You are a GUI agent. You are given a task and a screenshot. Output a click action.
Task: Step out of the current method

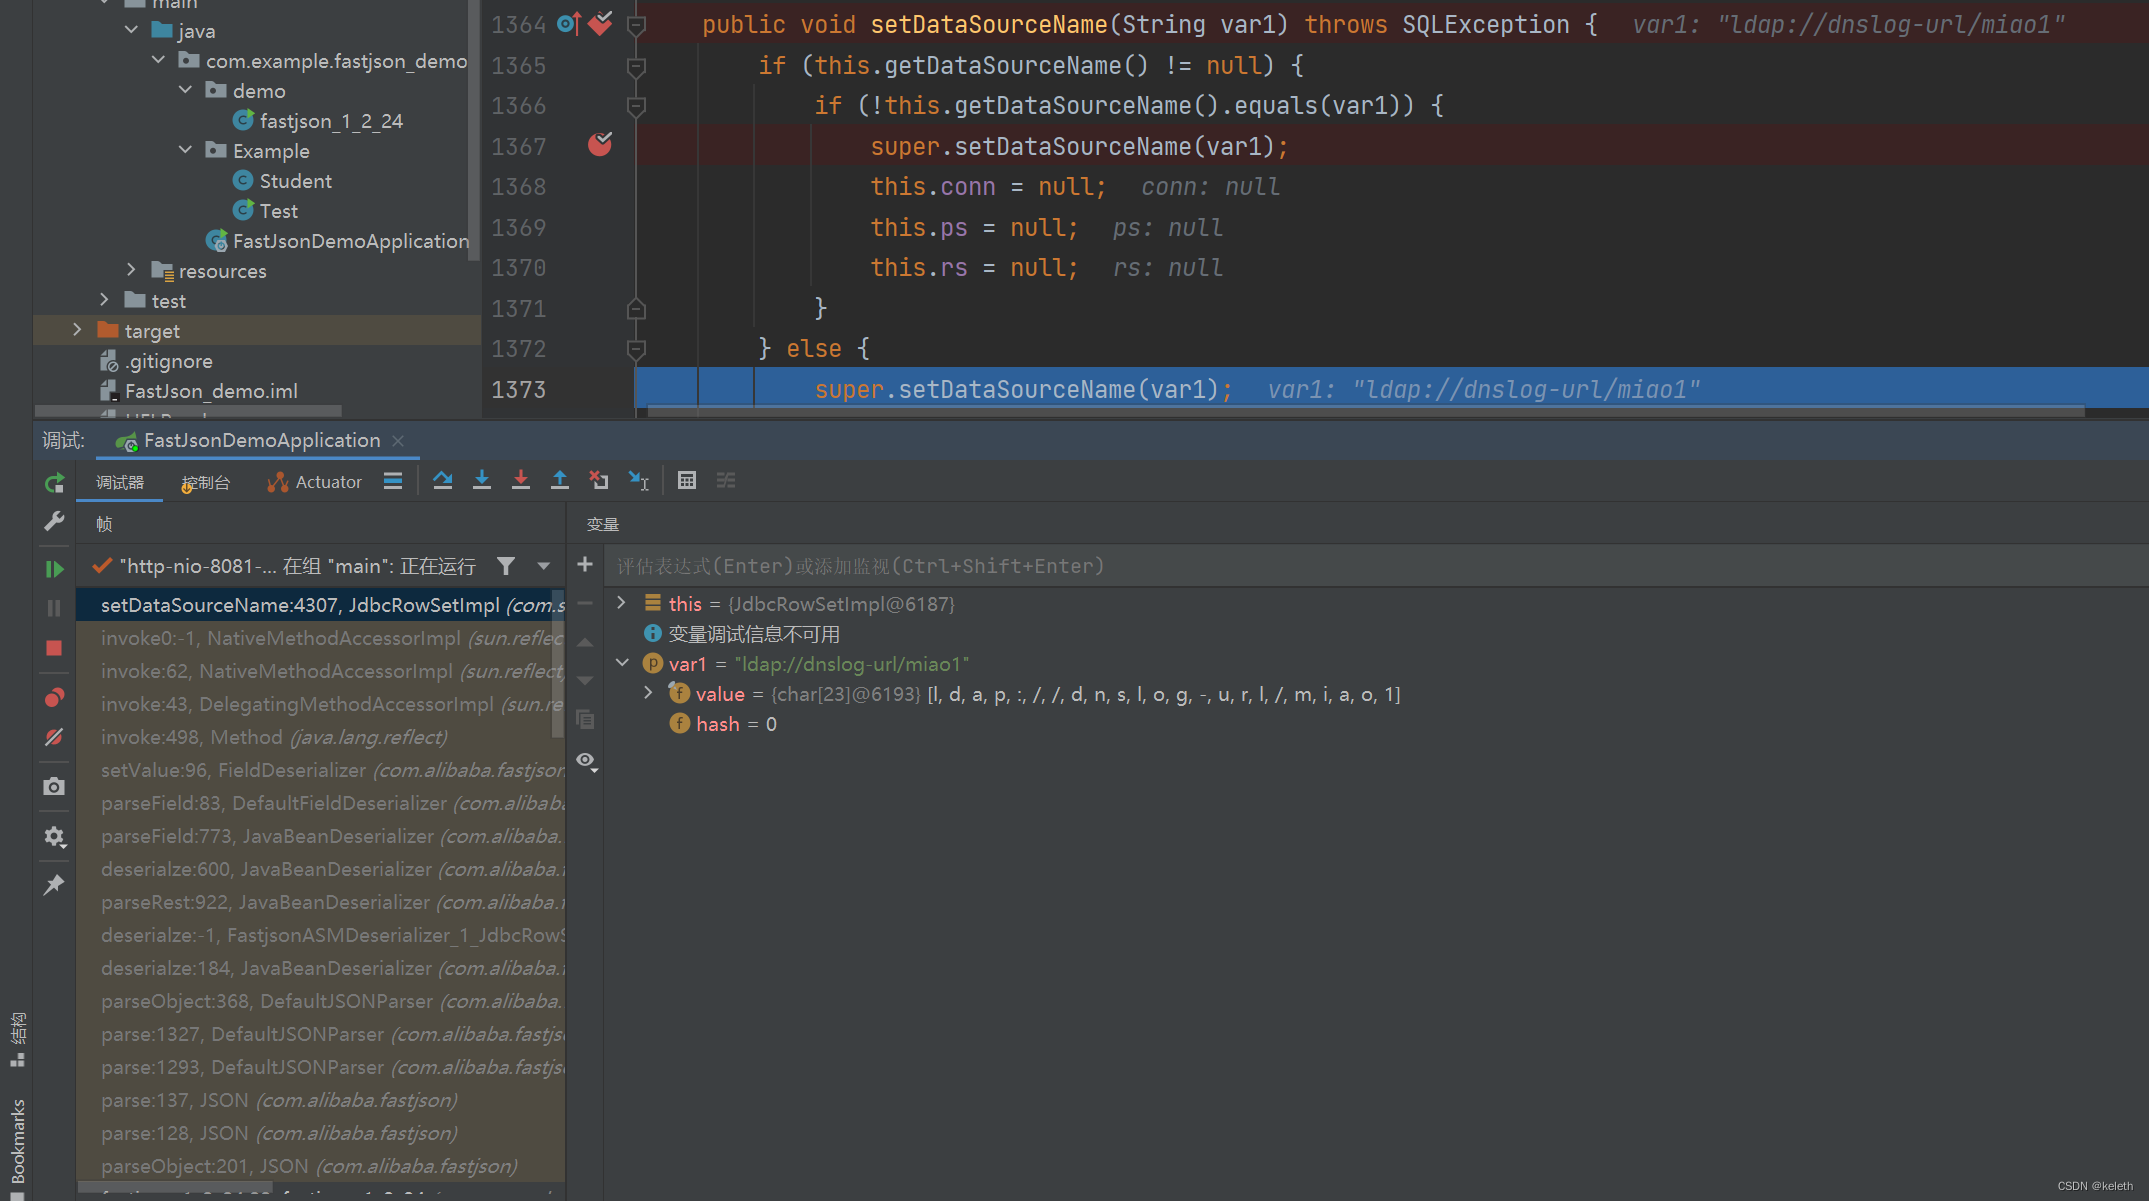point(560,481)
